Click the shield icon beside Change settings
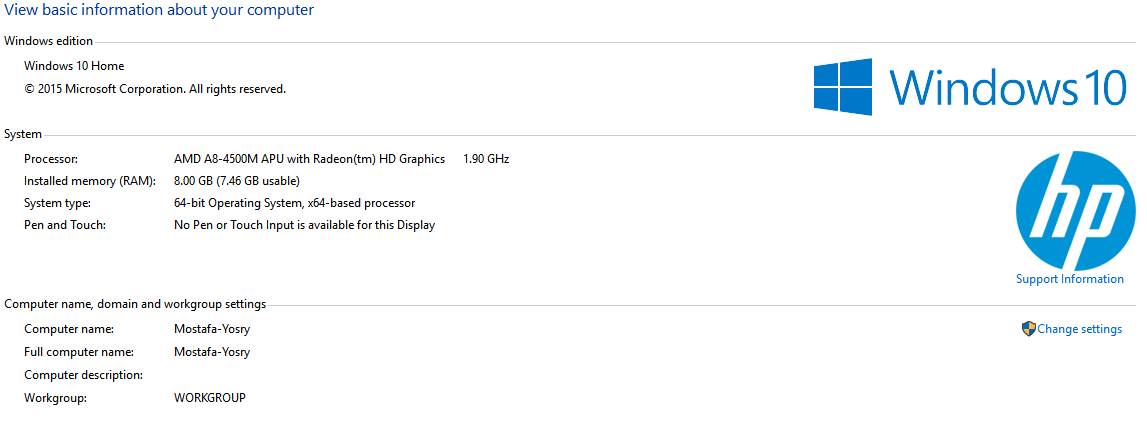Viewport: 1147px width, 421px height. (1028, 329)
